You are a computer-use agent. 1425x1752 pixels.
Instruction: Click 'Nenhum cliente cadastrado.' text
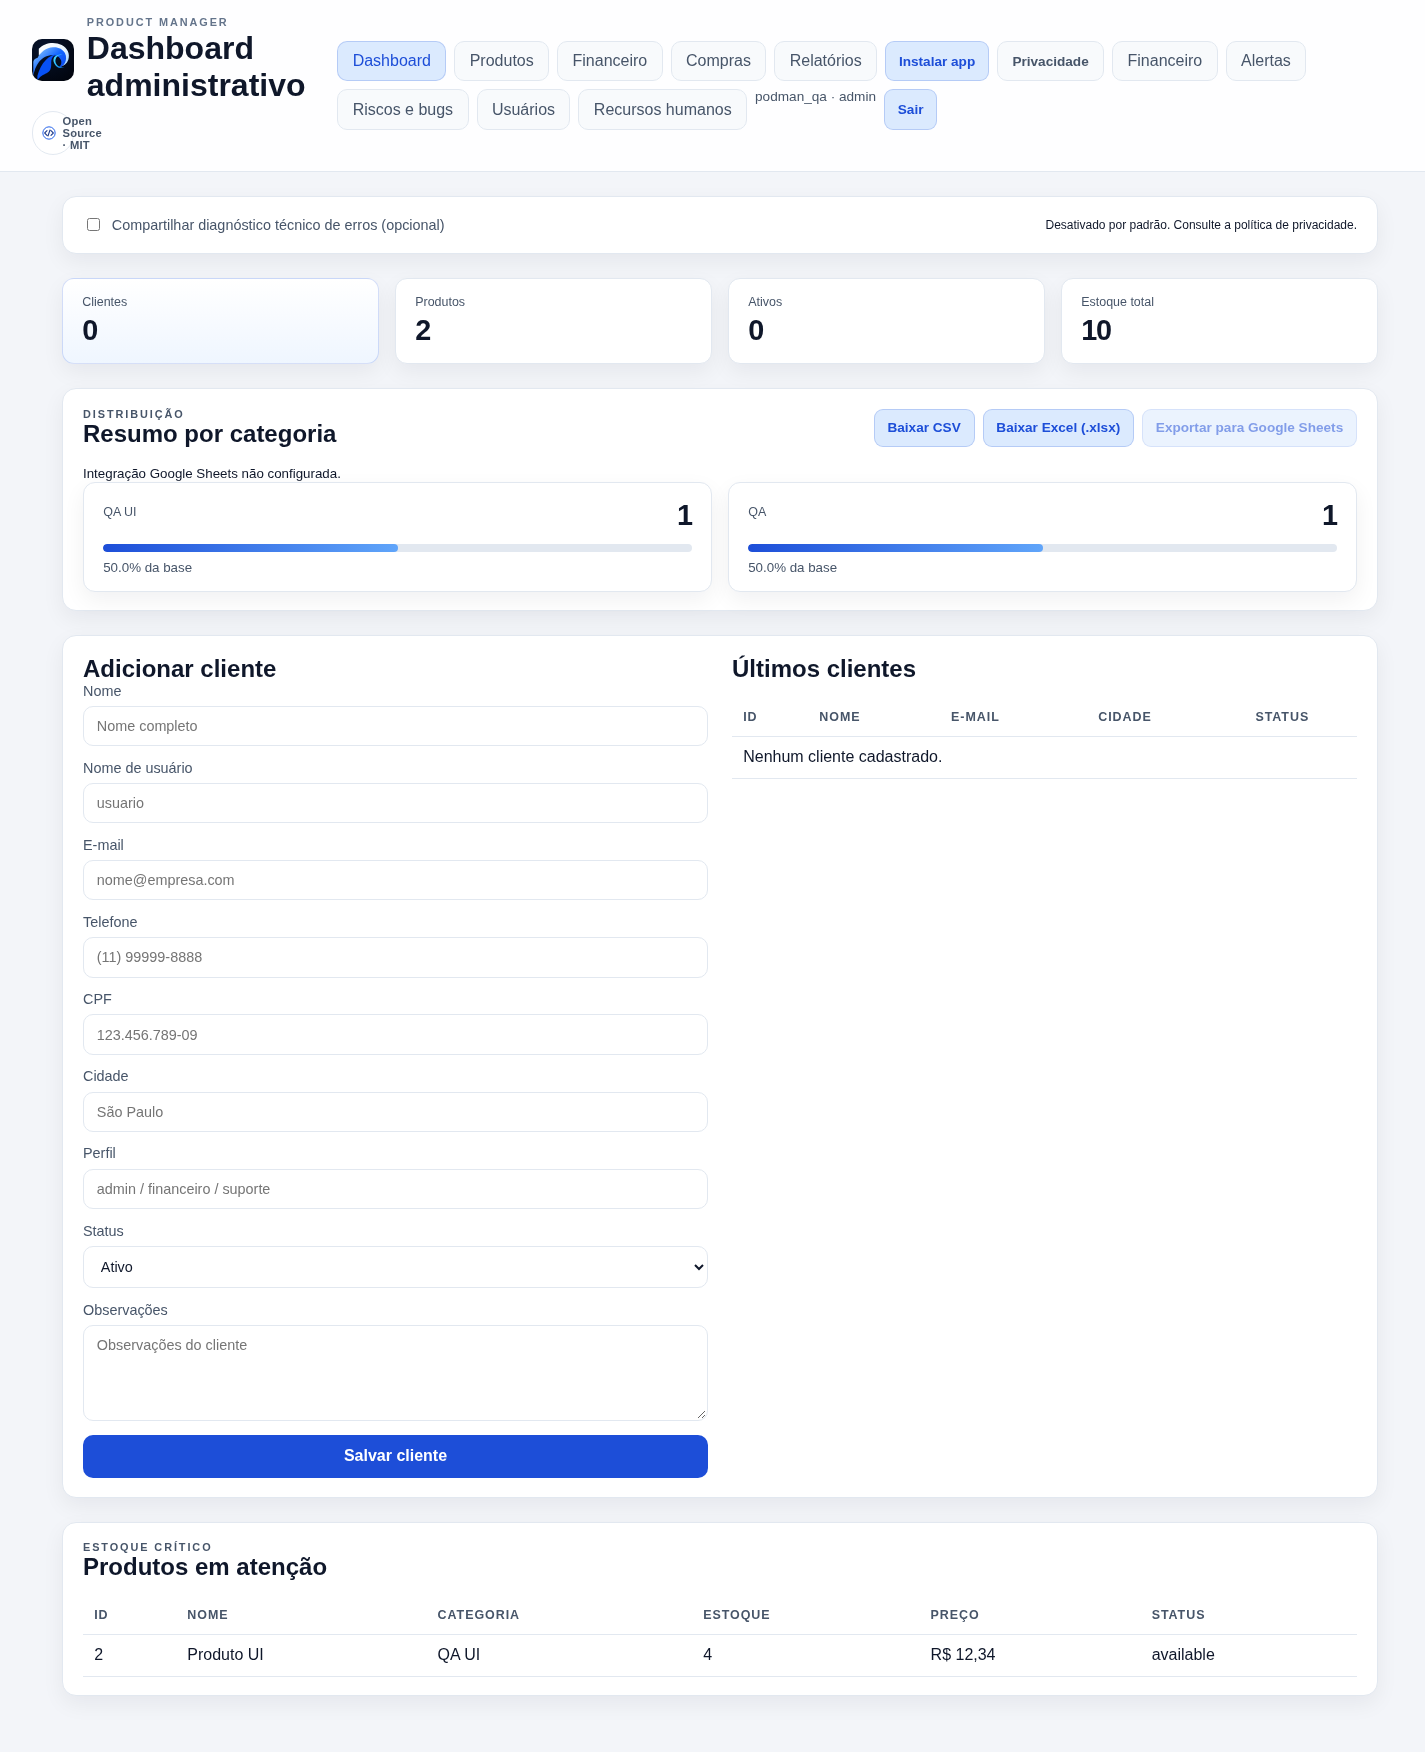click(x=842, y=757)
